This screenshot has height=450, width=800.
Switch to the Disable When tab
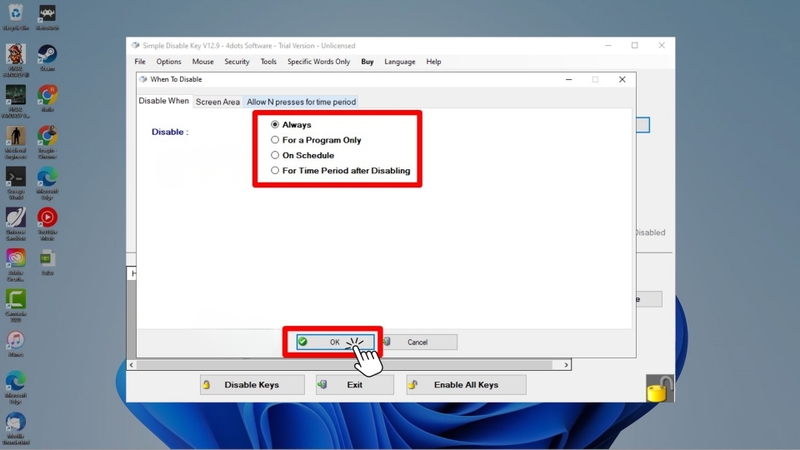coord(164,101)
